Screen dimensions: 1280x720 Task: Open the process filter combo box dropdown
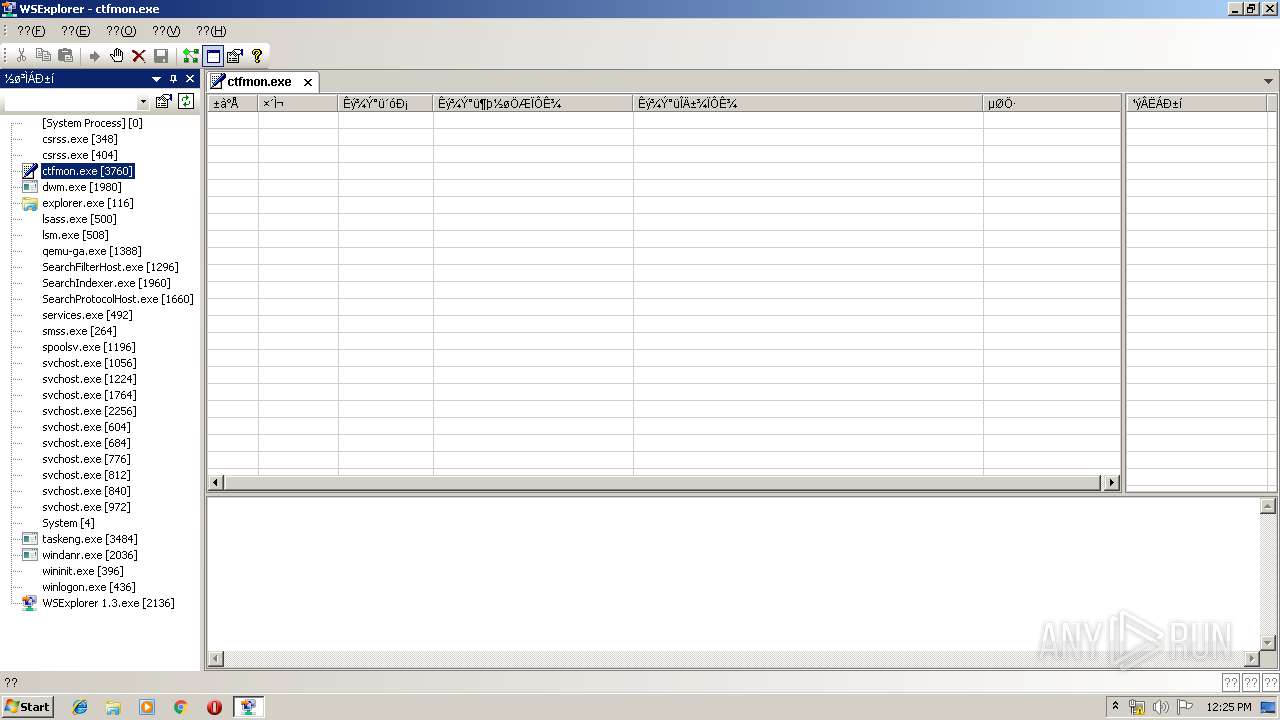point(143,102)
